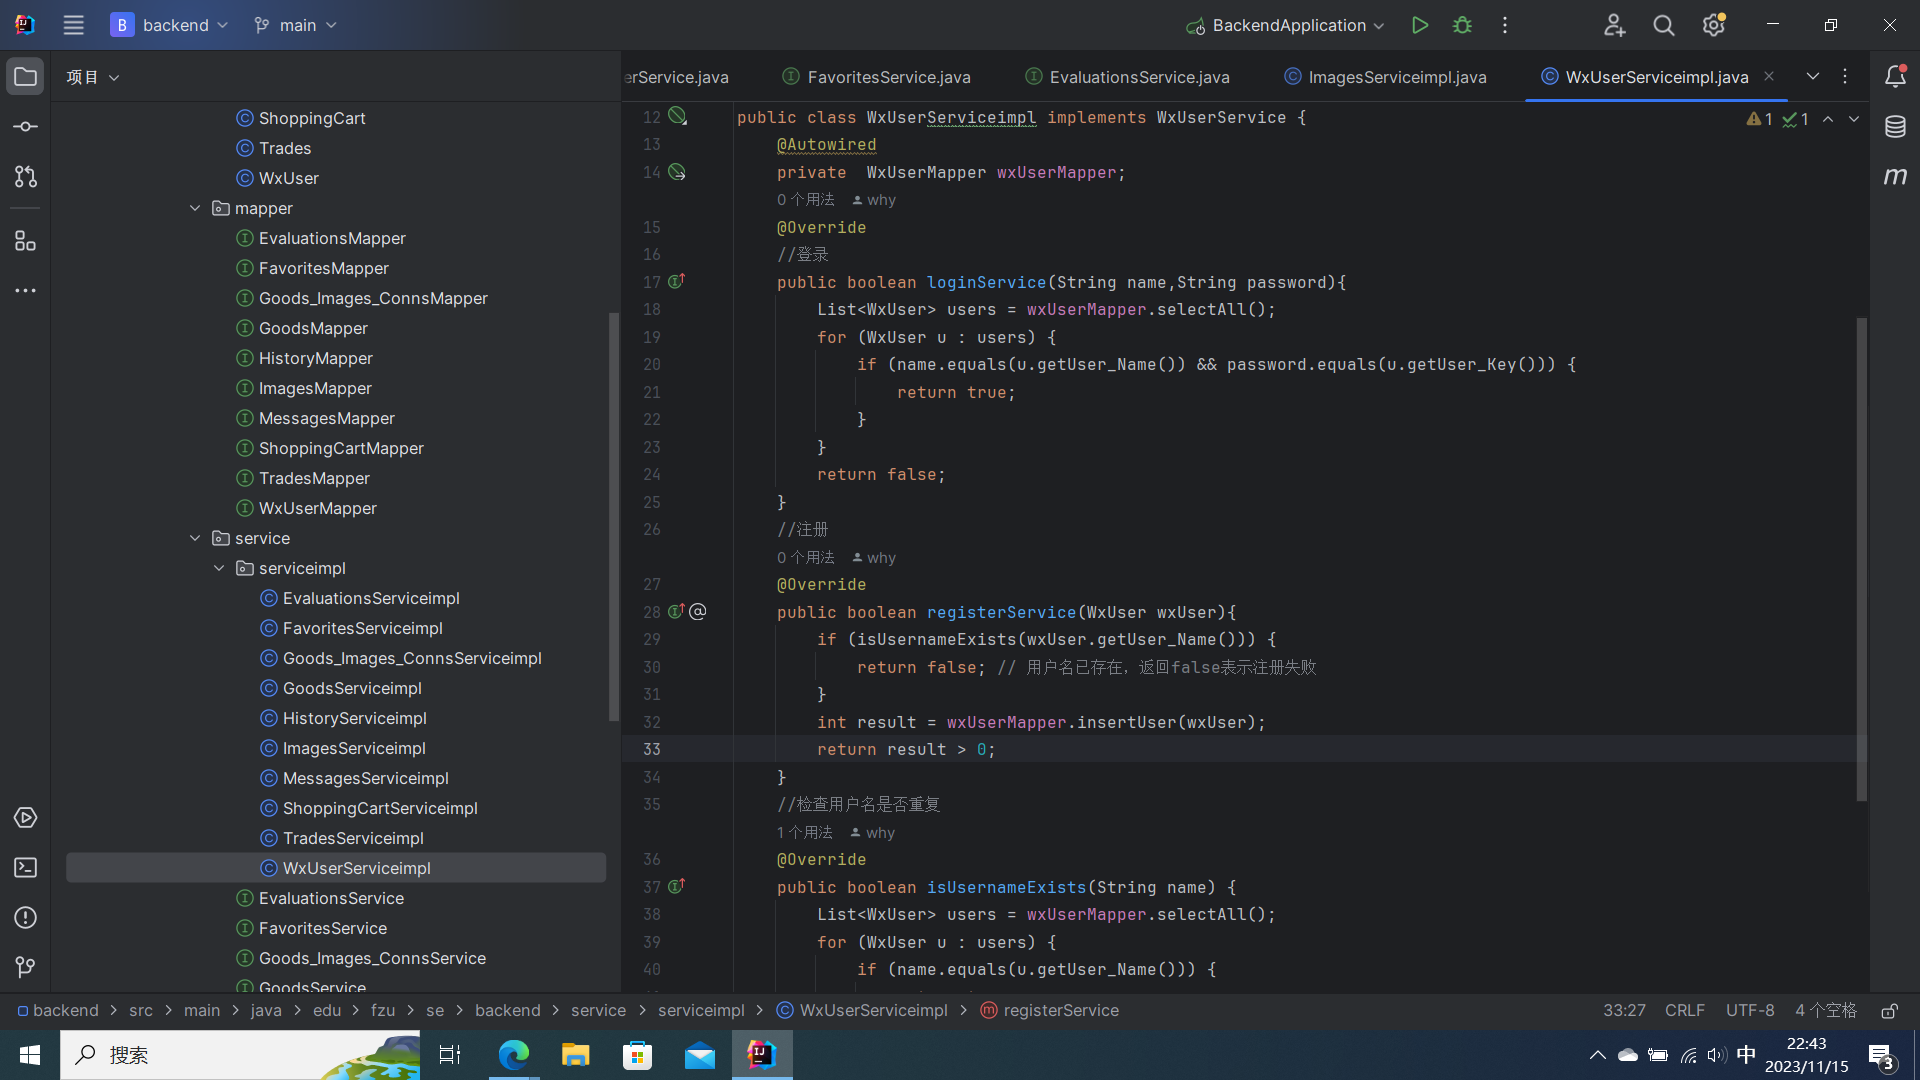Open the Git tool window
This screenshot has width=1920, height=1080.
click(25, 967)
